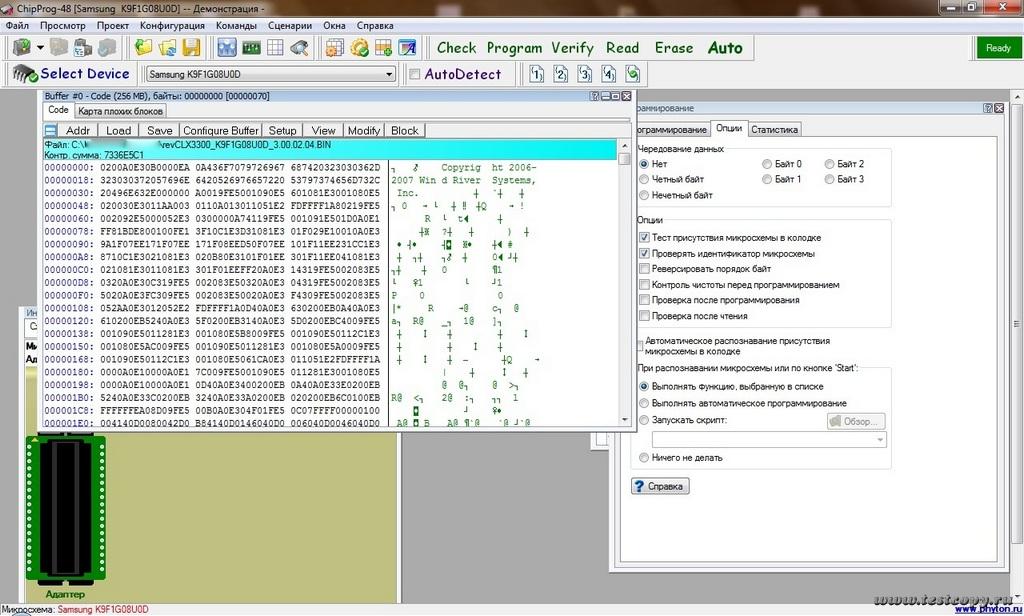Screen dimensions: 1024x616
Task: Select the 'Четный байт' radio button
Action: (645, 179)
